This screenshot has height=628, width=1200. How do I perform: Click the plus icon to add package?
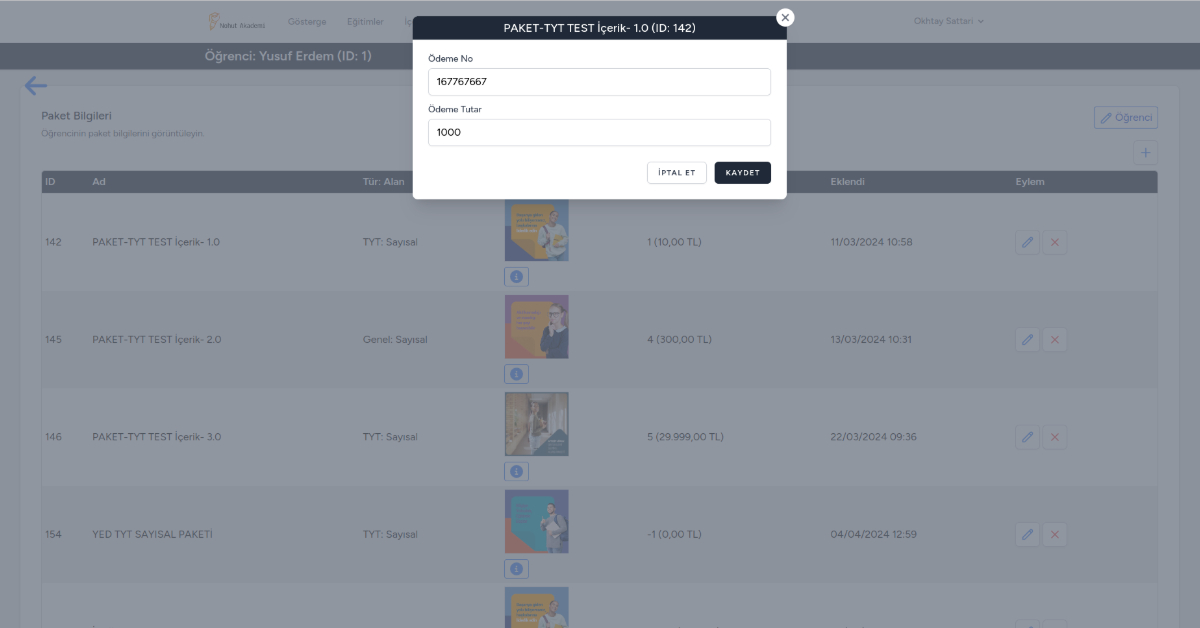[x=1145, y=153]
